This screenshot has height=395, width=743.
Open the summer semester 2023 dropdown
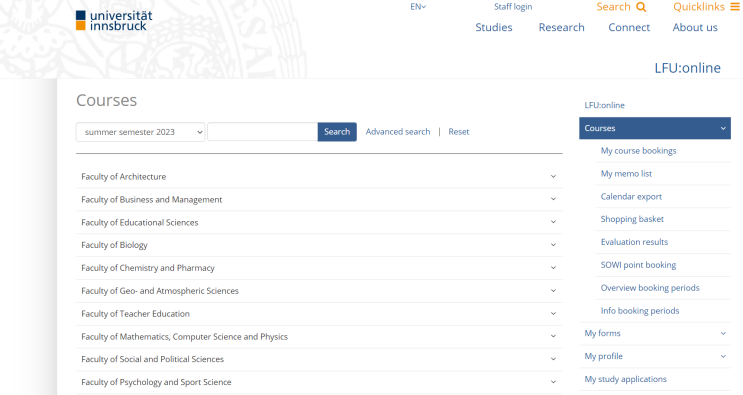click(x=140, y=132)
